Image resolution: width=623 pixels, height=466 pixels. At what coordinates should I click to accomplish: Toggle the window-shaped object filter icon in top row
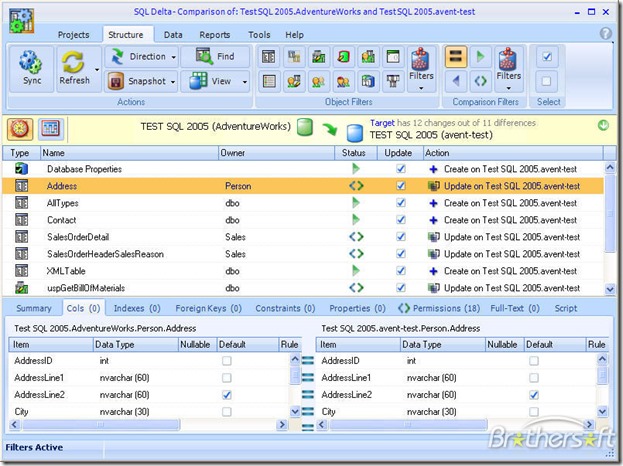point(393,57)
